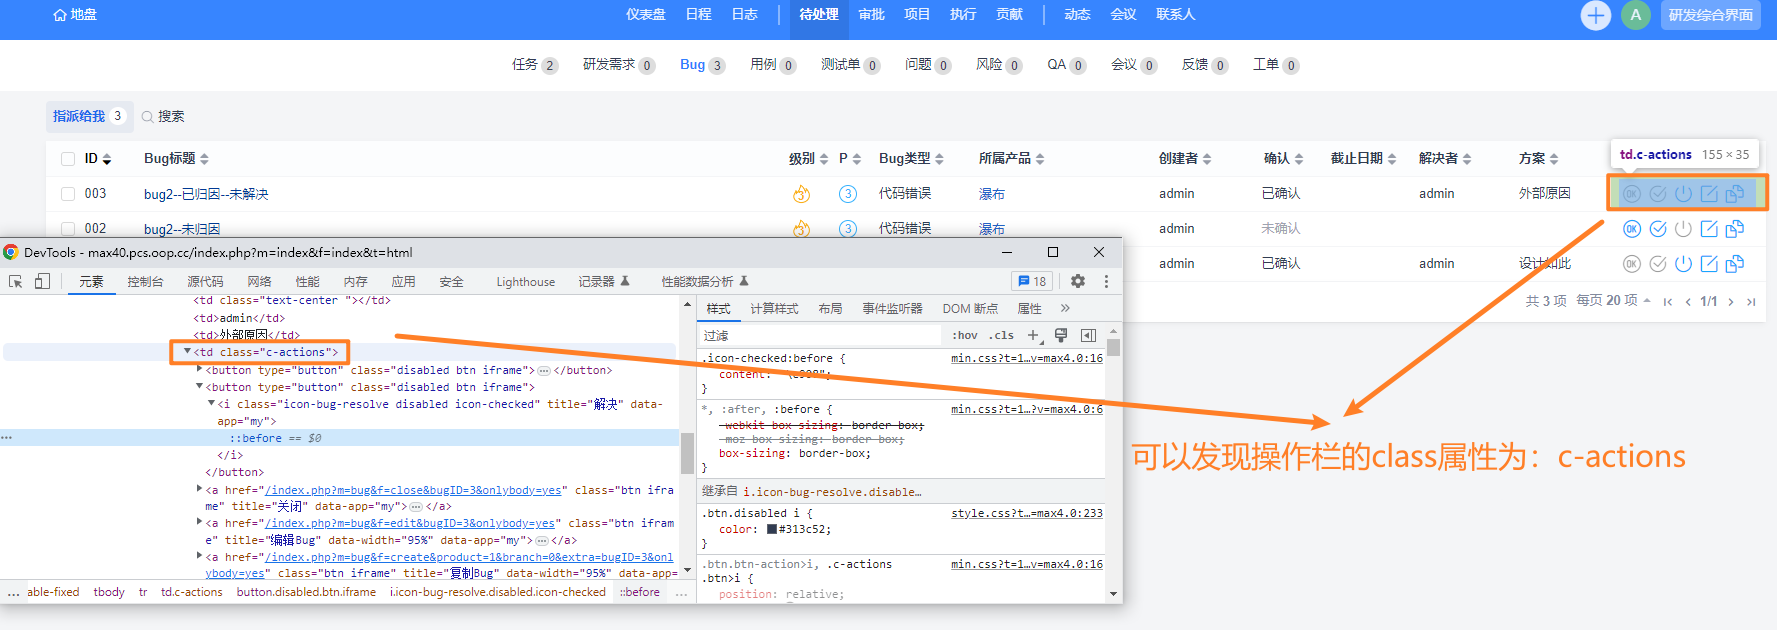The width and height of the screenshot is (1777, 630).
Task: Tick the checkbox for bug 003
Action: click(x=68, y=194)
